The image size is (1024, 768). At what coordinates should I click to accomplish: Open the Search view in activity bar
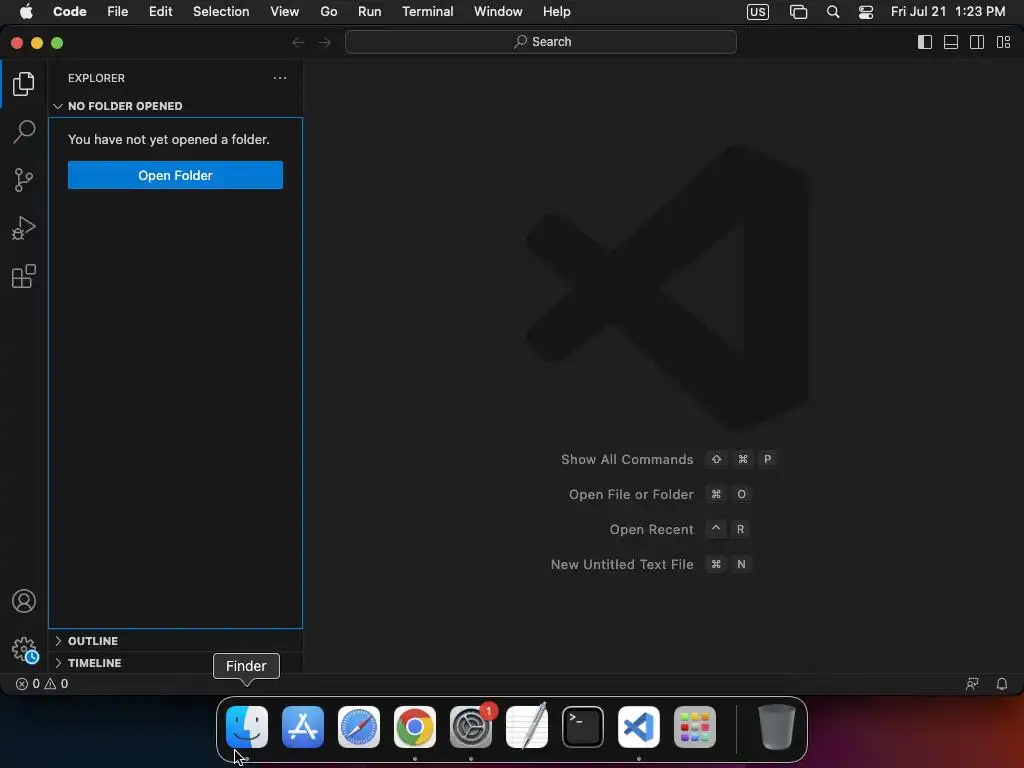[x=24, y=131]
